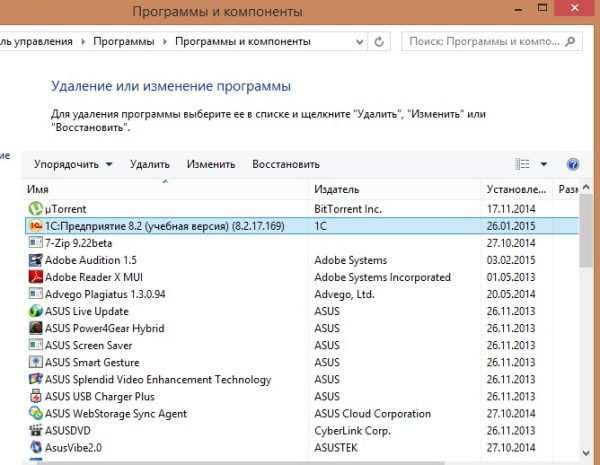Viewport: 600px width, 465px height.
Task: Go to Программы in the breadcrumb path
Action: pyautogui.click(x=125, y=42)
